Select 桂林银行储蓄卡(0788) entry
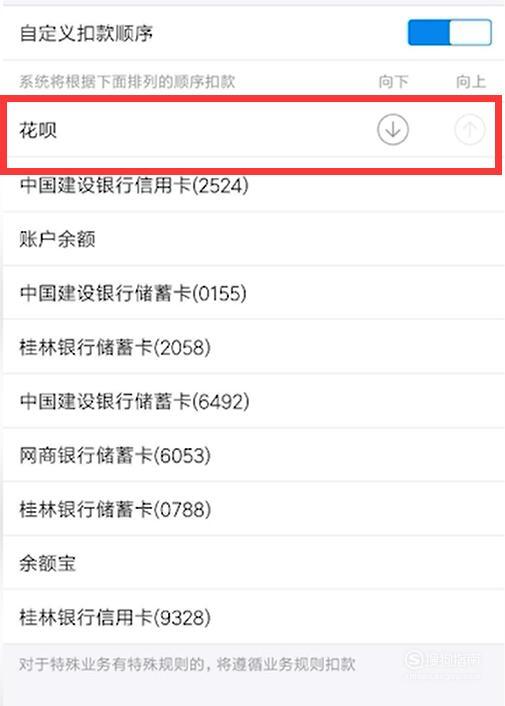This screenshot has width=505, height=706. pos(252,509)
